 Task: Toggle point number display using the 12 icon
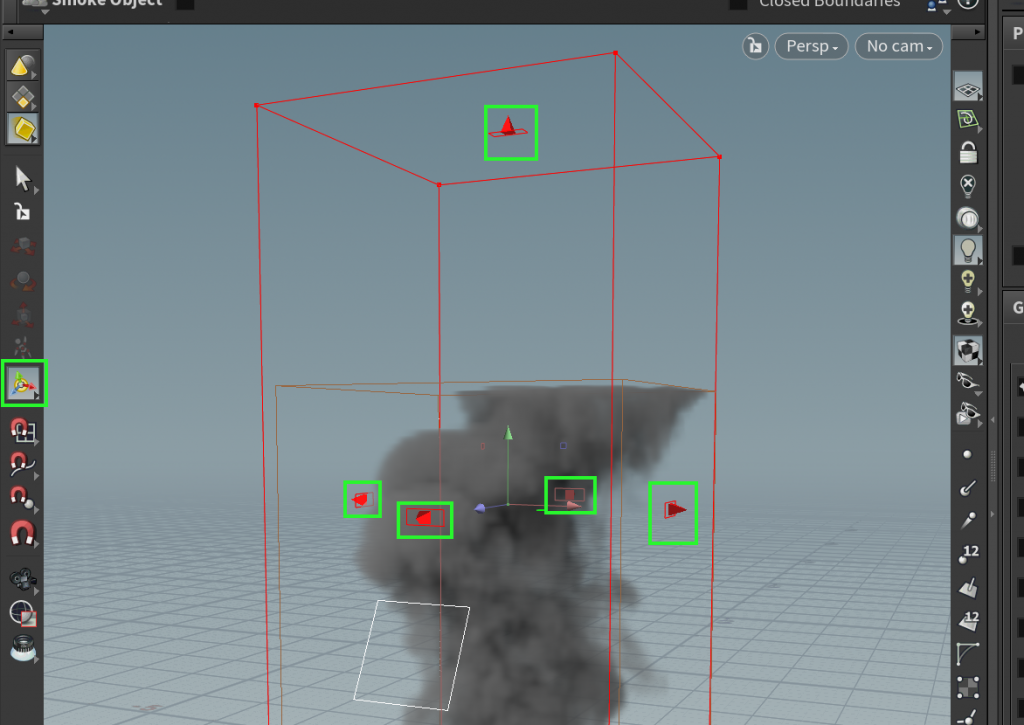coord(968,551)
